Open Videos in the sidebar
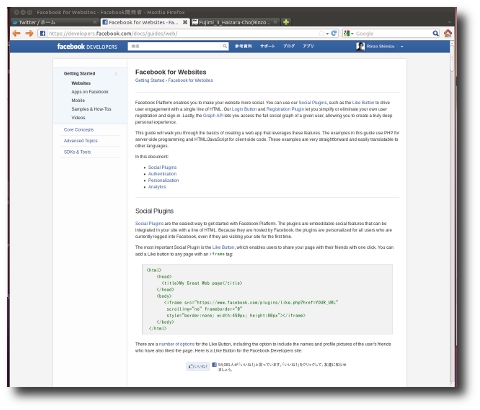 tap(78, 118)
